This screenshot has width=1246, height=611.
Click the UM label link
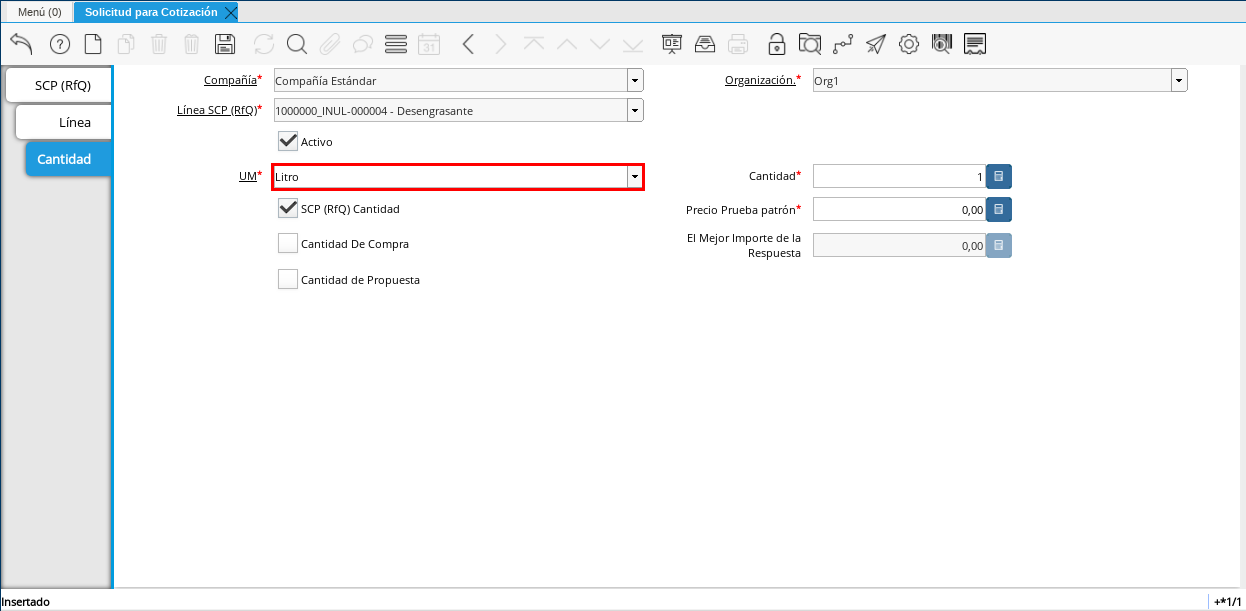tap(248, 176)
